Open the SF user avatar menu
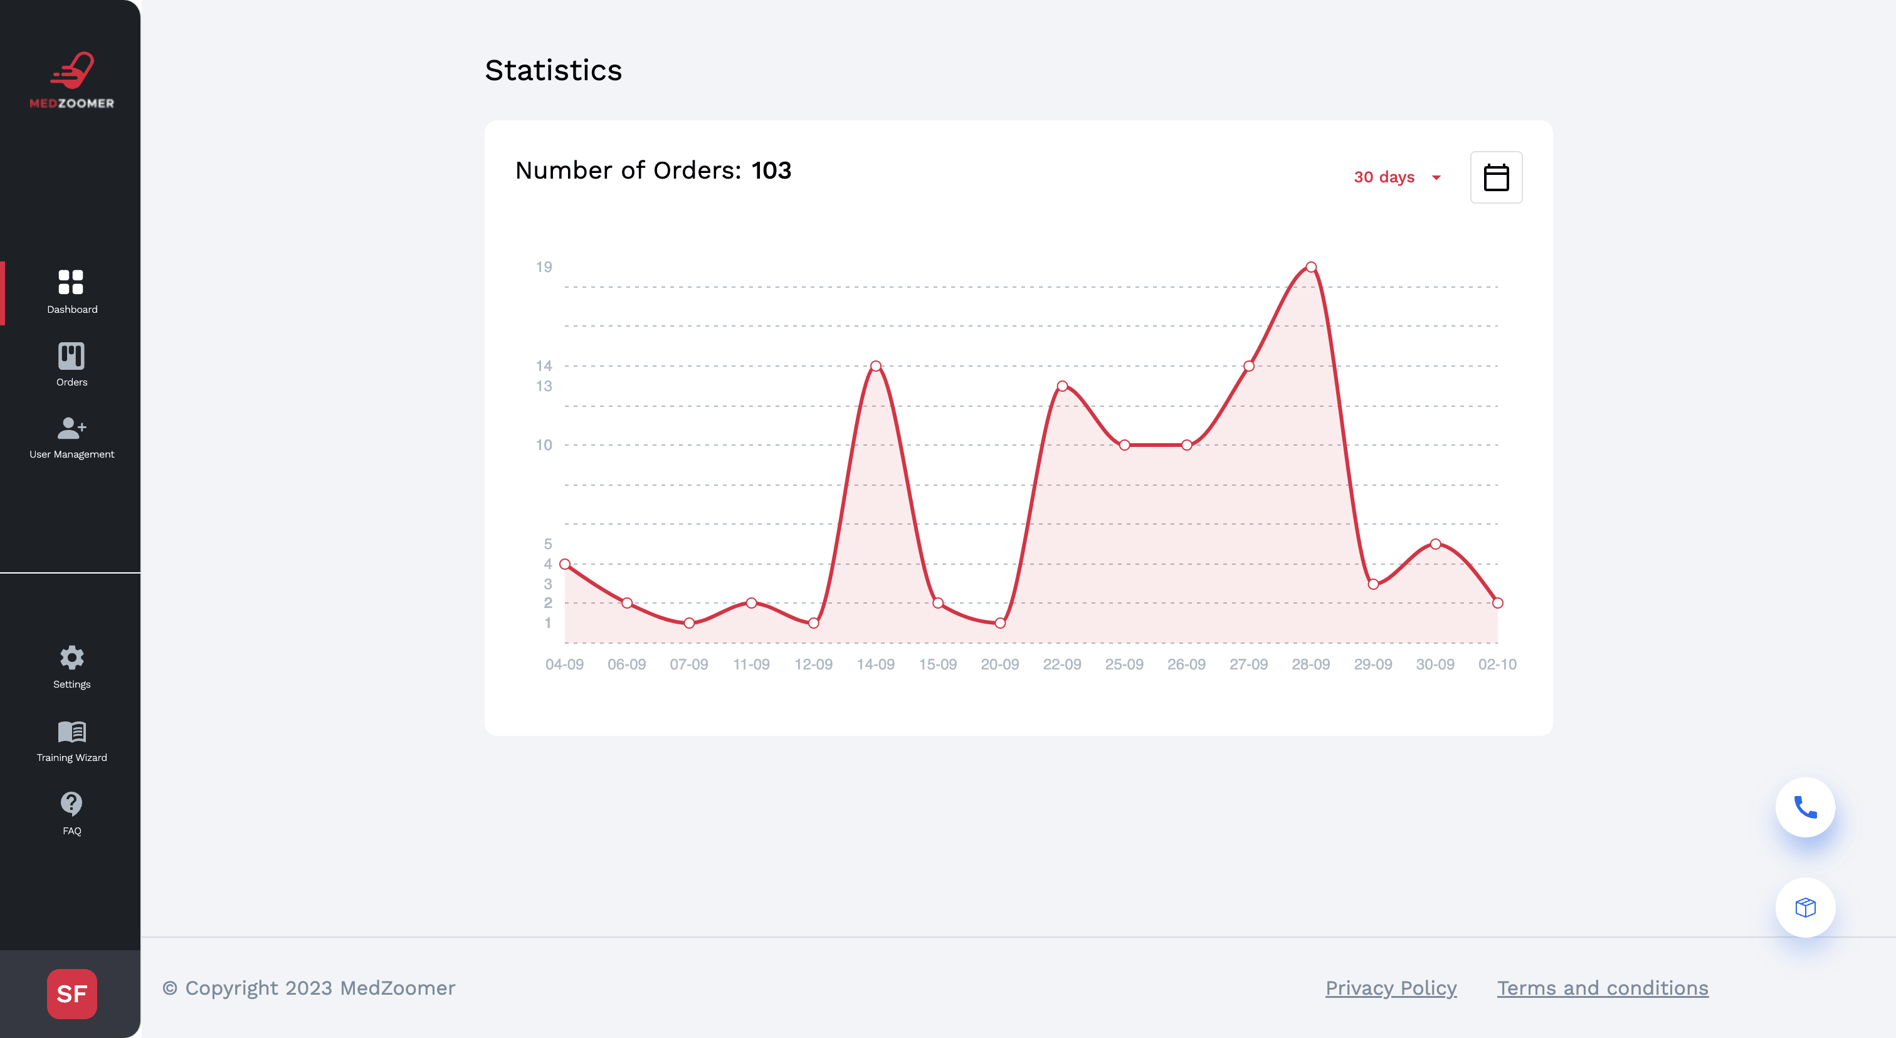This screenshot has height=1038, width=1896. 72,994
